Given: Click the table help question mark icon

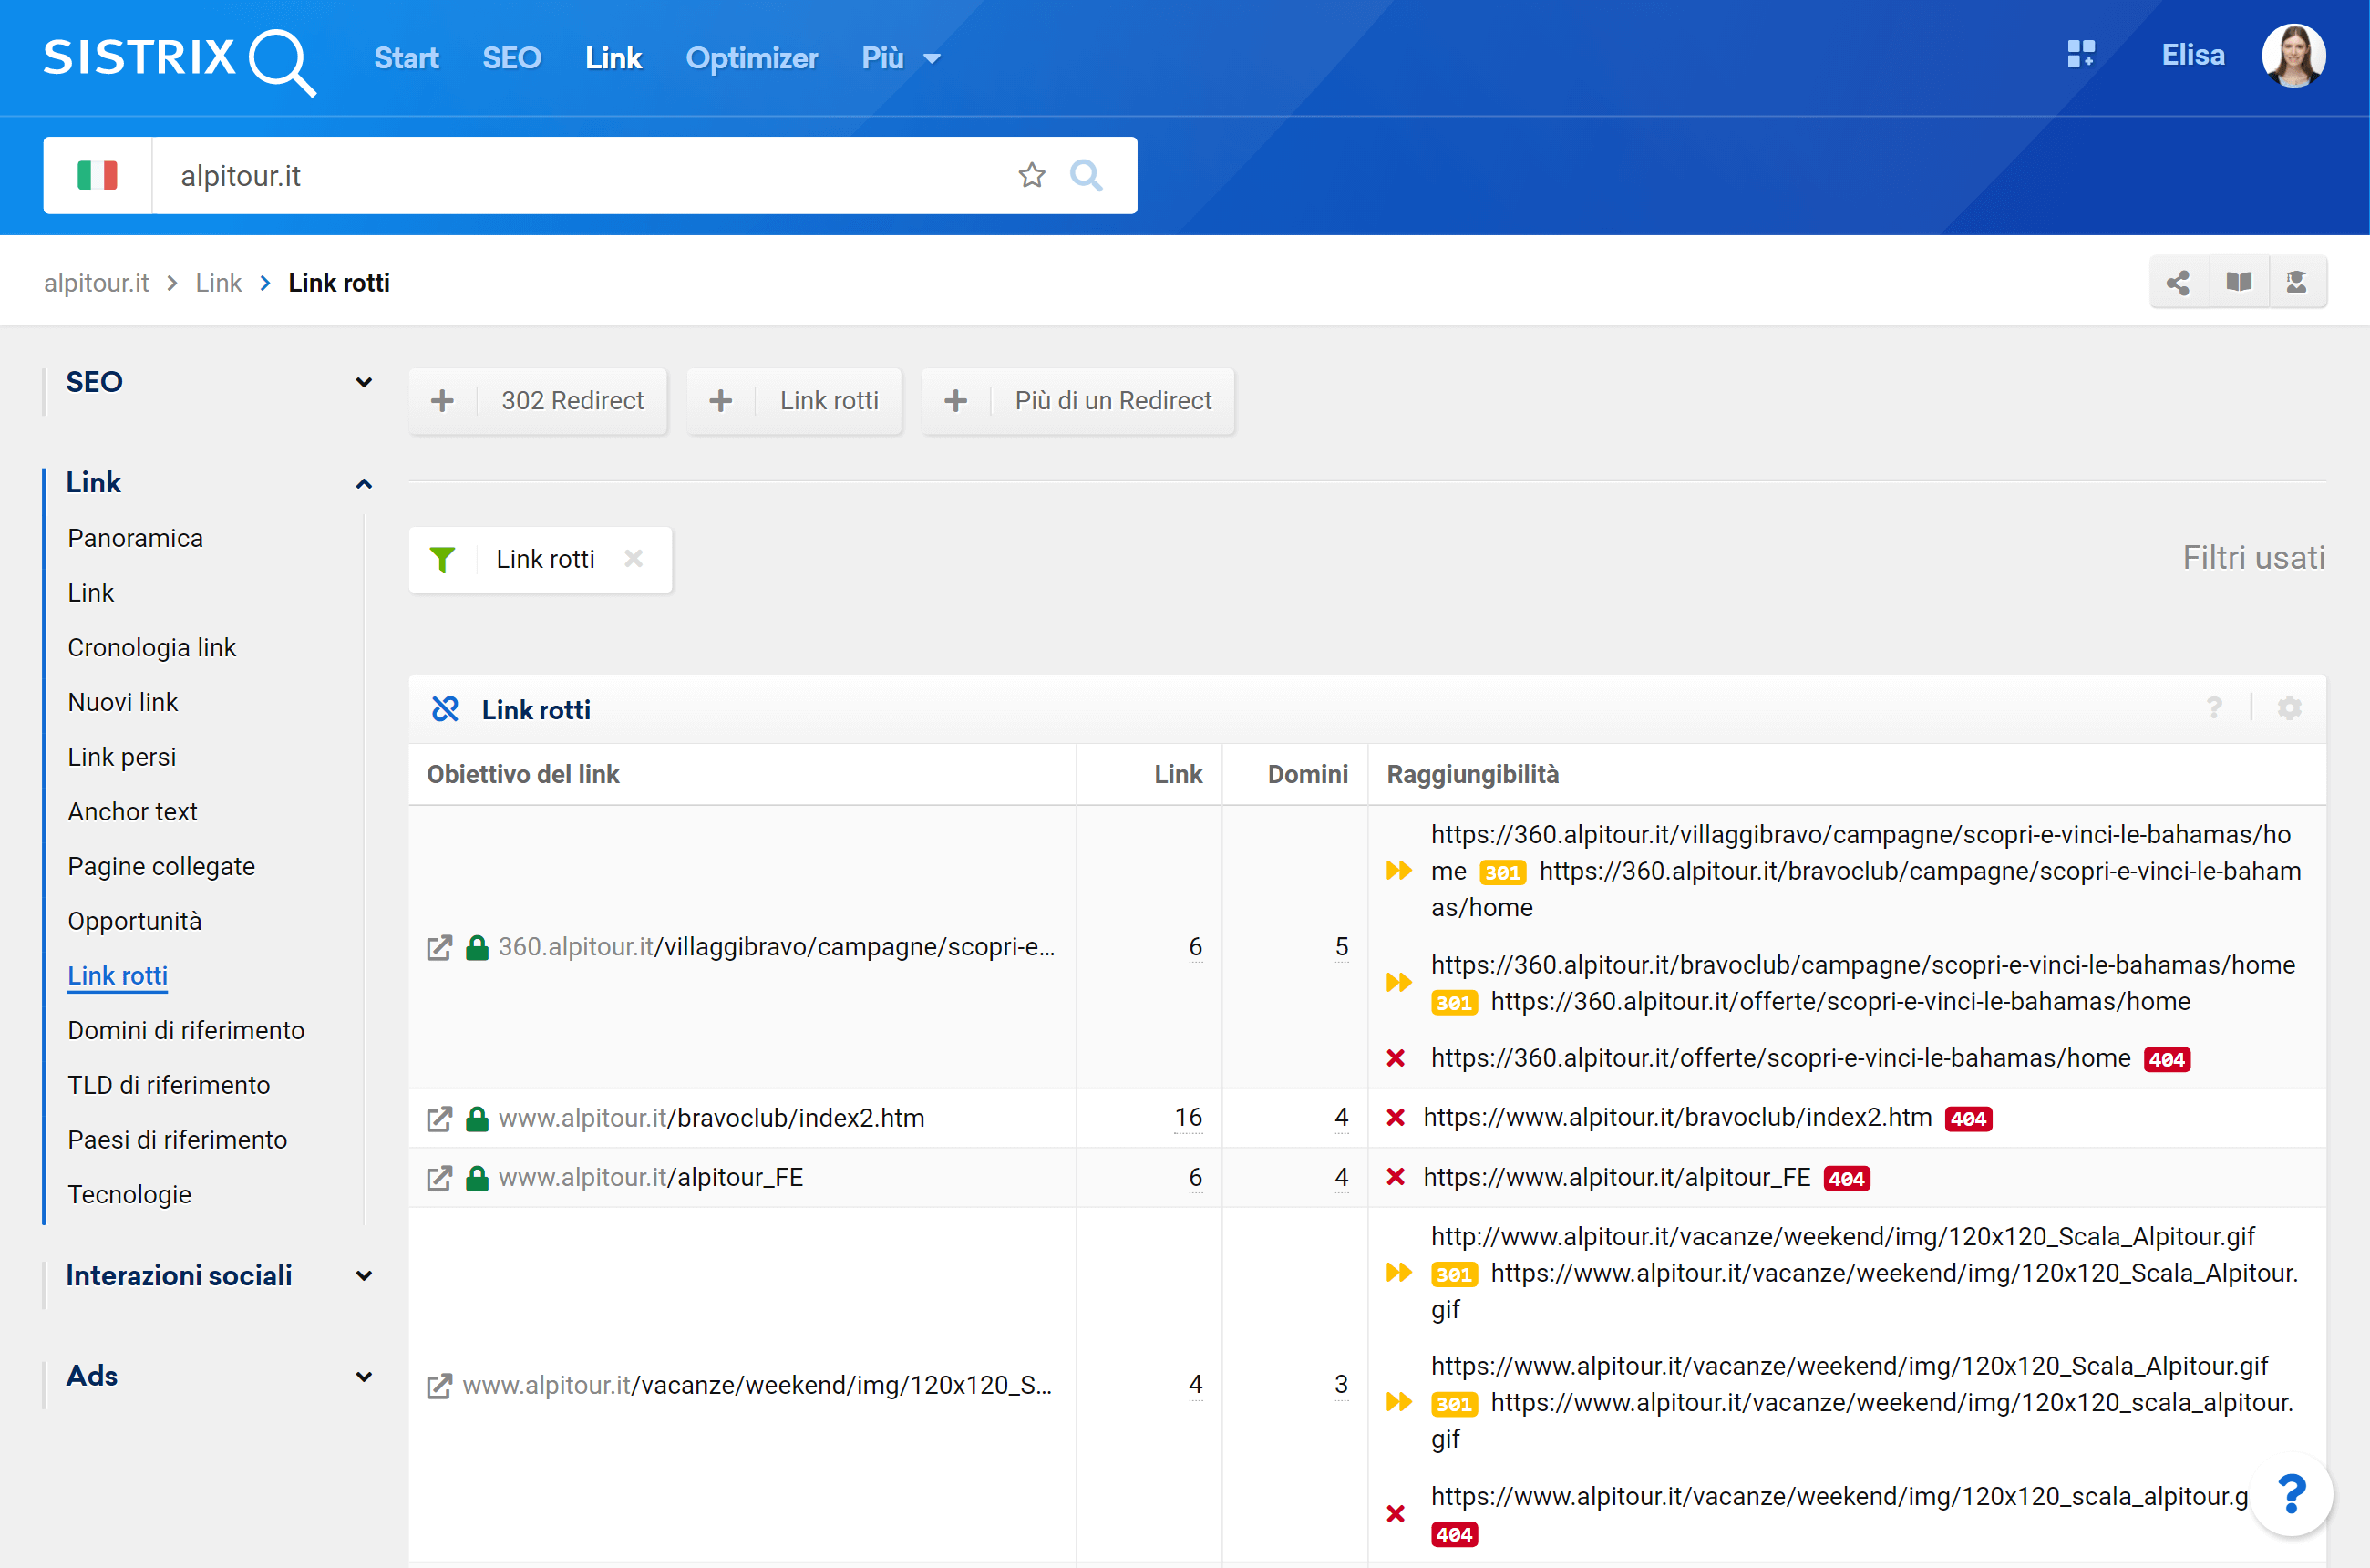Looking at the screenshot, I should pyautogui.click(x=2214, y=709).
